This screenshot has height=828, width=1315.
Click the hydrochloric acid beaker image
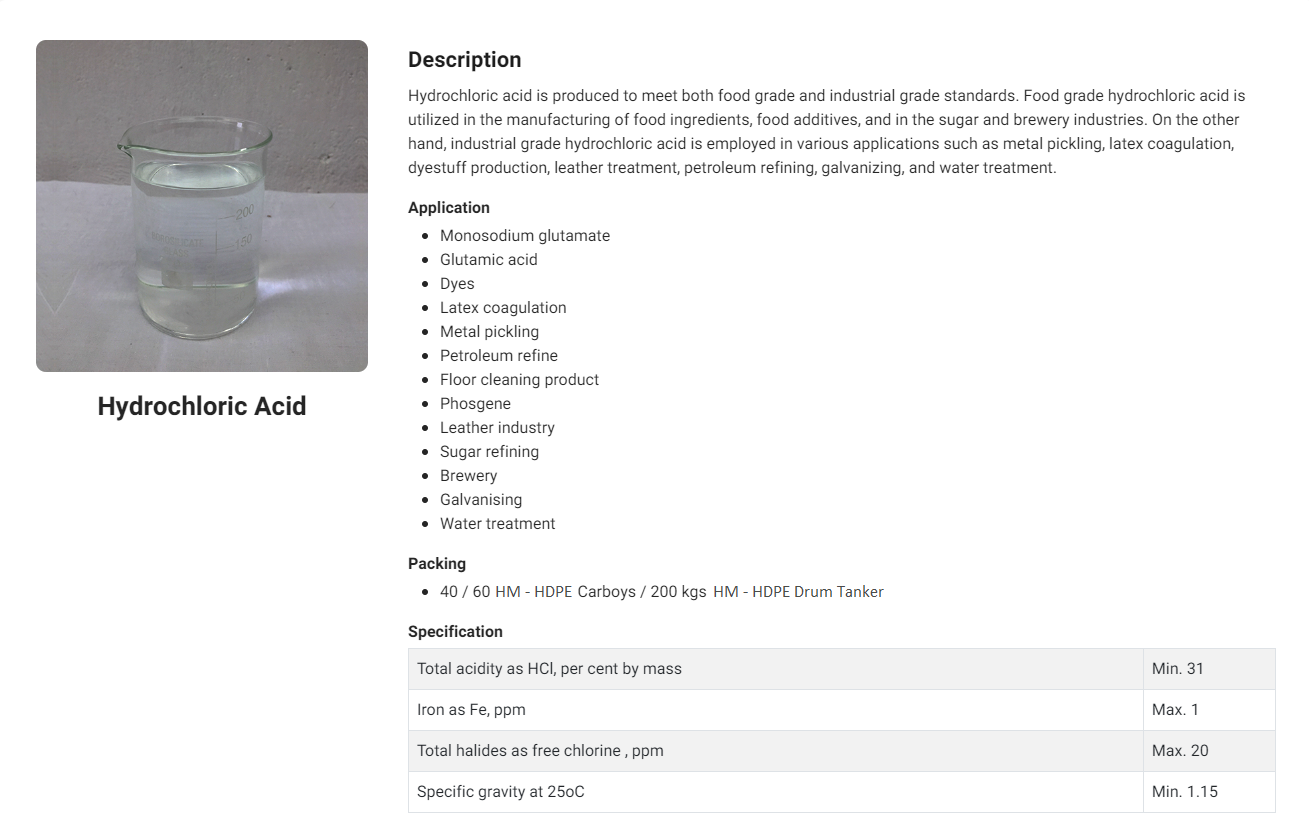[202, 206]
